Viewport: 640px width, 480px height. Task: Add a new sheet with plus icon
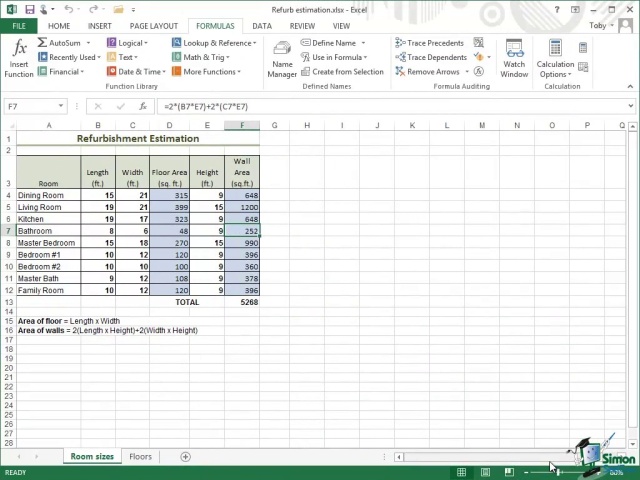(185, 457)
